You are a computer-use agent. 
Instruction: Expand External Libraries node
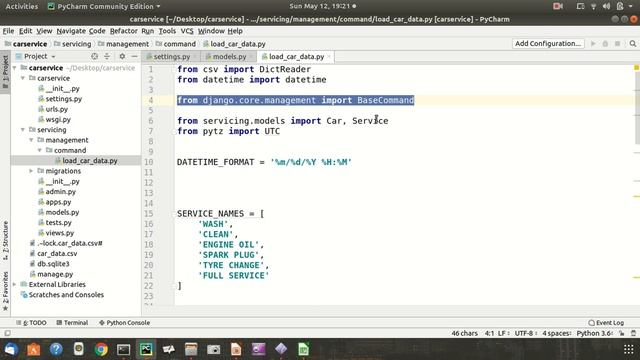click(x=15, y=284)
